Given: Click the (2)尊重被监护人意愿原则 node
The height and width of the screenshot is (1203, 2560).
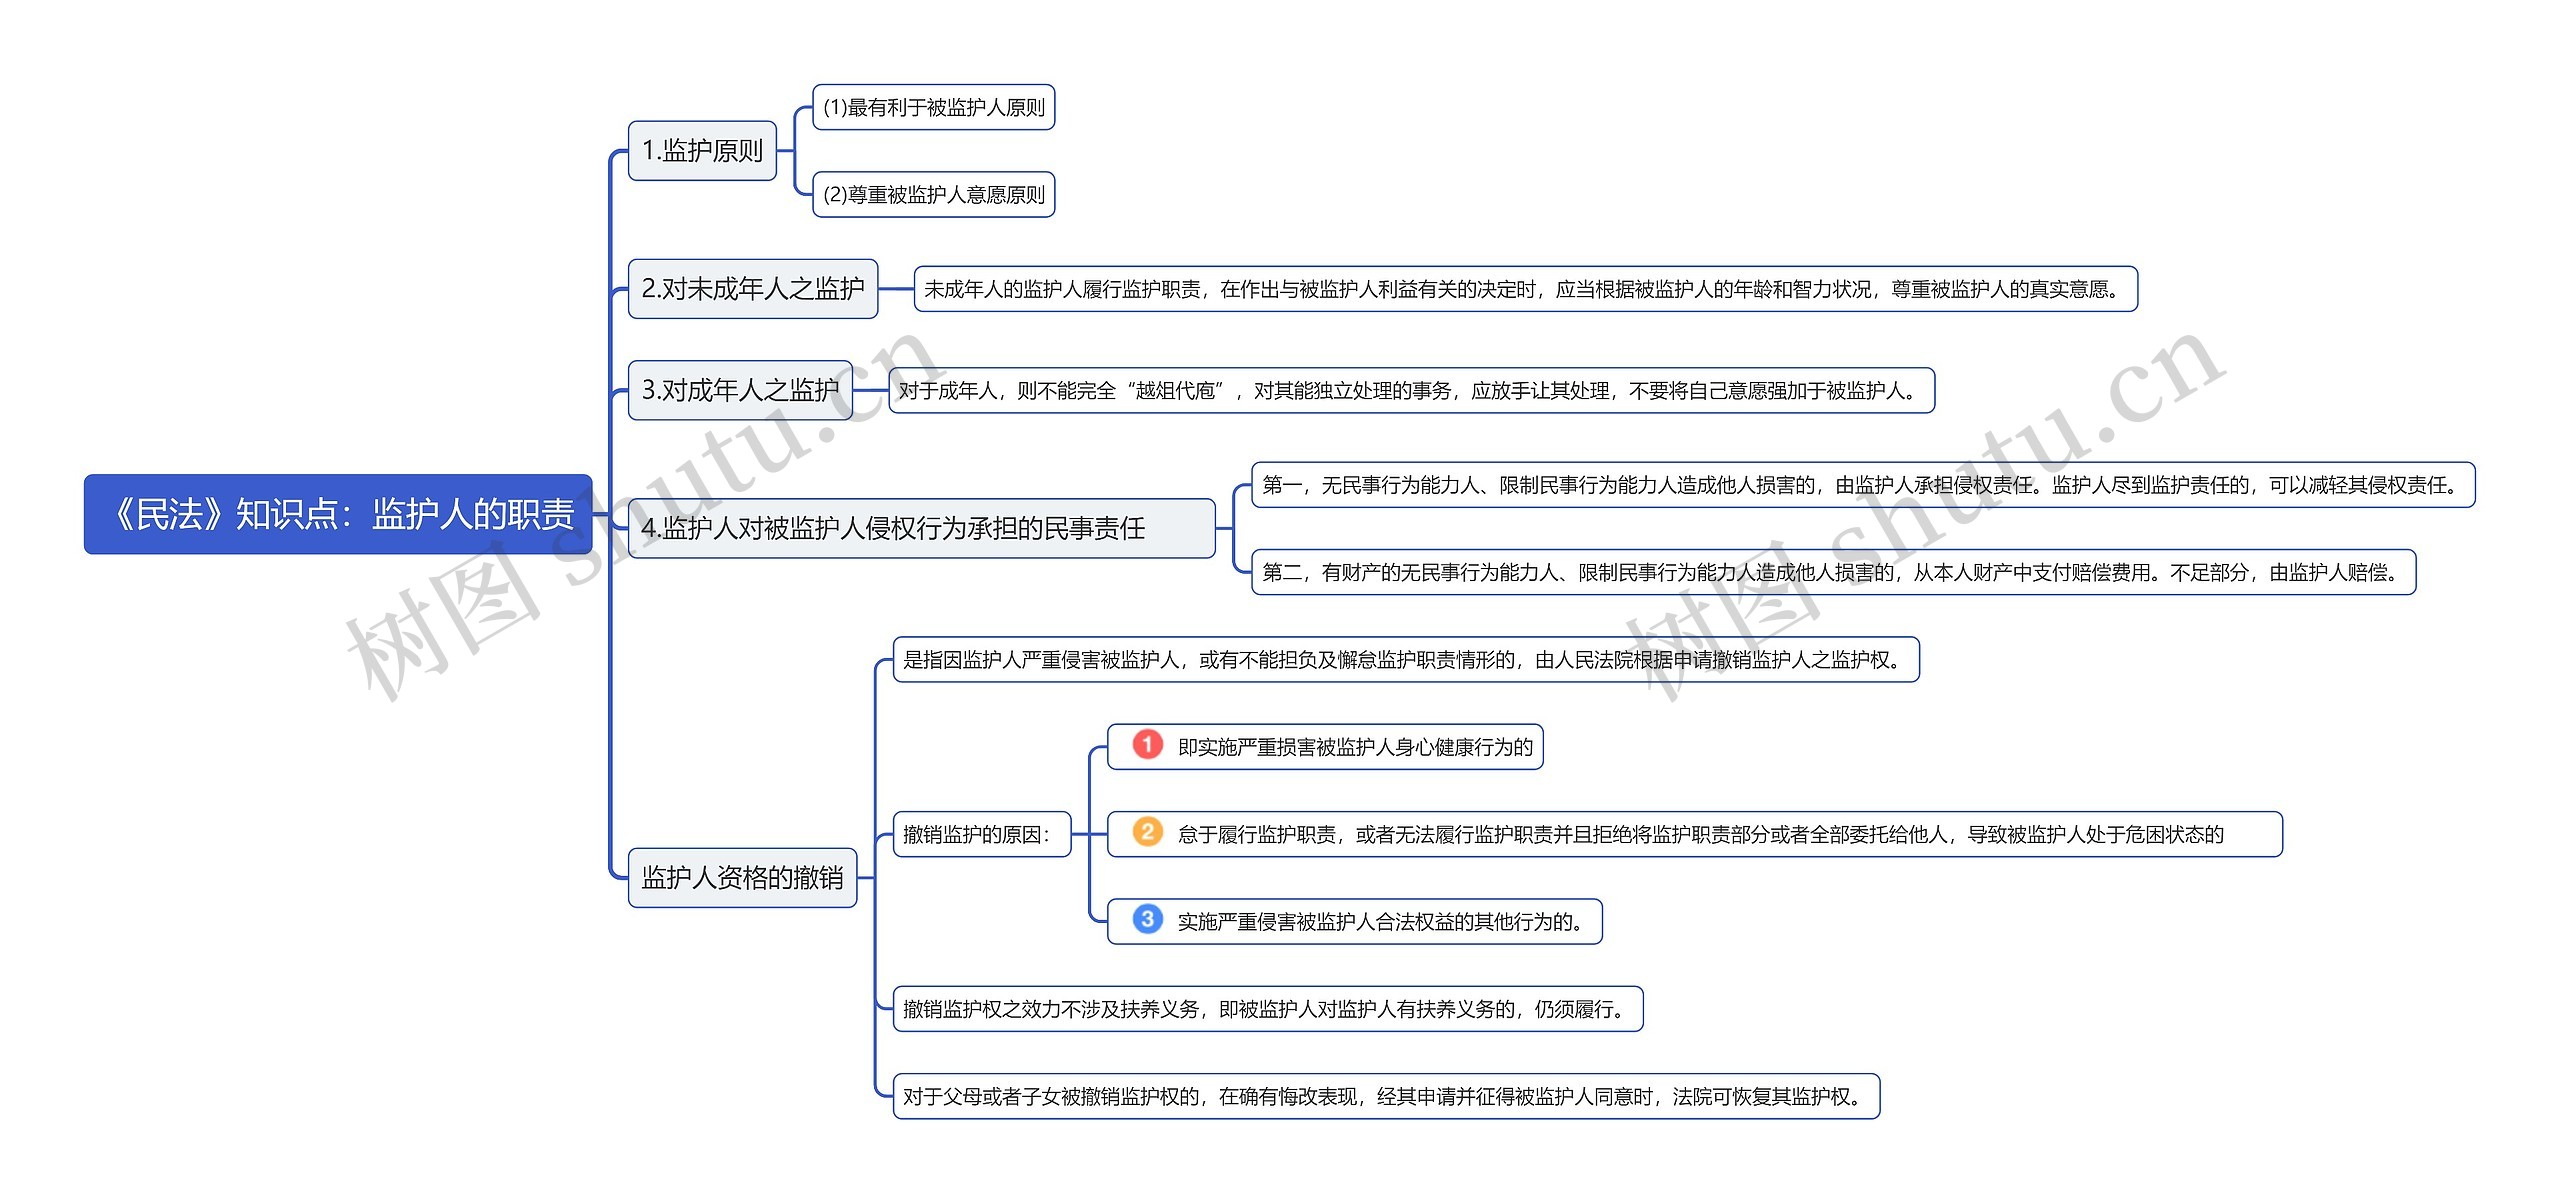Looking at the screenshot, I should pos(934,194).
